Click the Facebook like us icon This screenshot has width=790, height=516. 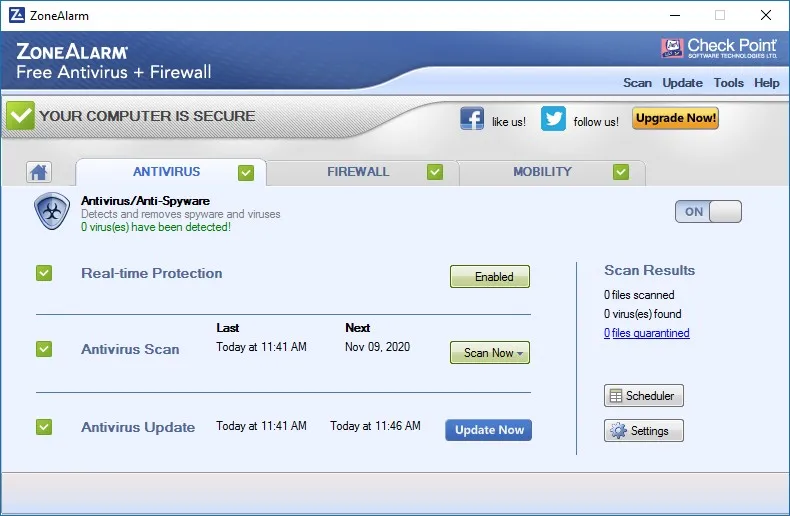pyautogui.click(x=472, y=119)
